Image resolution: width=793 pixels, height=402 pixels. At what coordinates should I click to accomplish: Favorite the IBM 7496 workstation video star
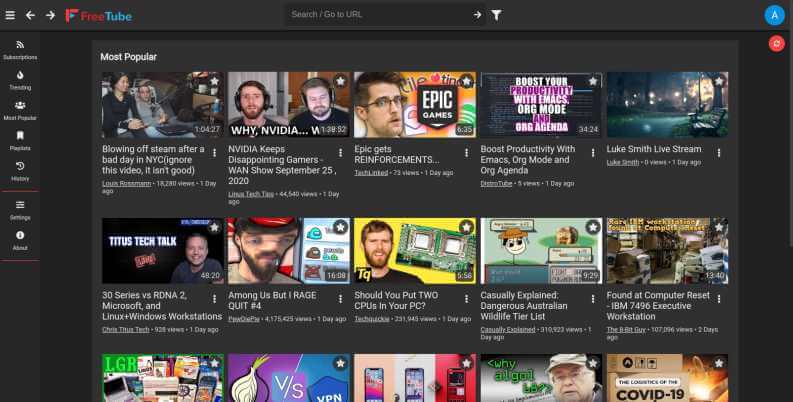click(x=719, y=227)
